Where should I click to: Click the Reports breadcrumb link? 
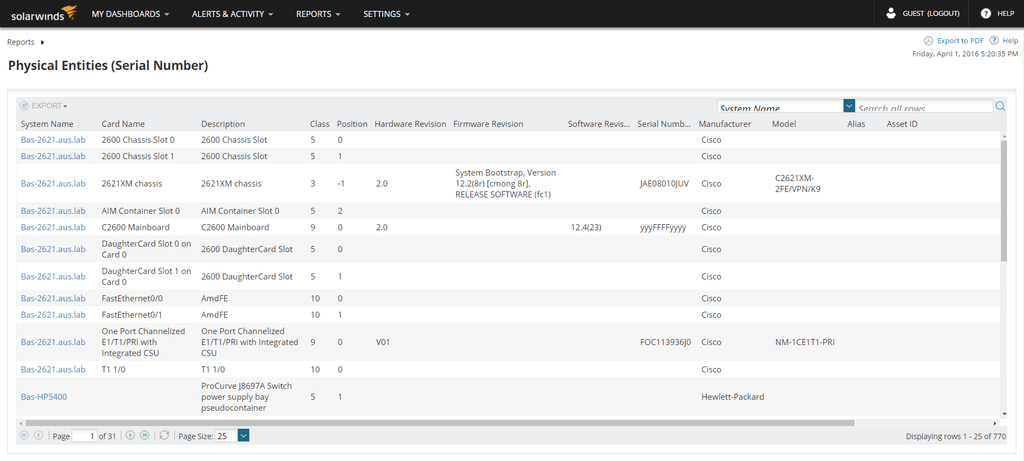pos(21,42)
